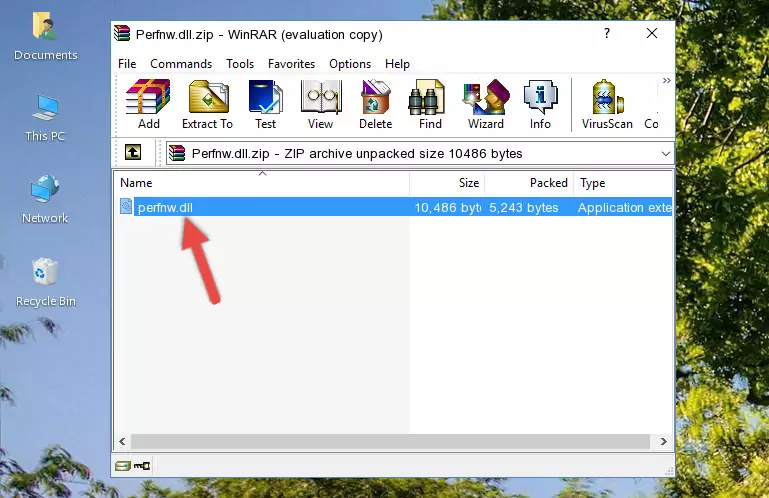
Task: Click the WinRAR title bar books icon
Action: 122,33
